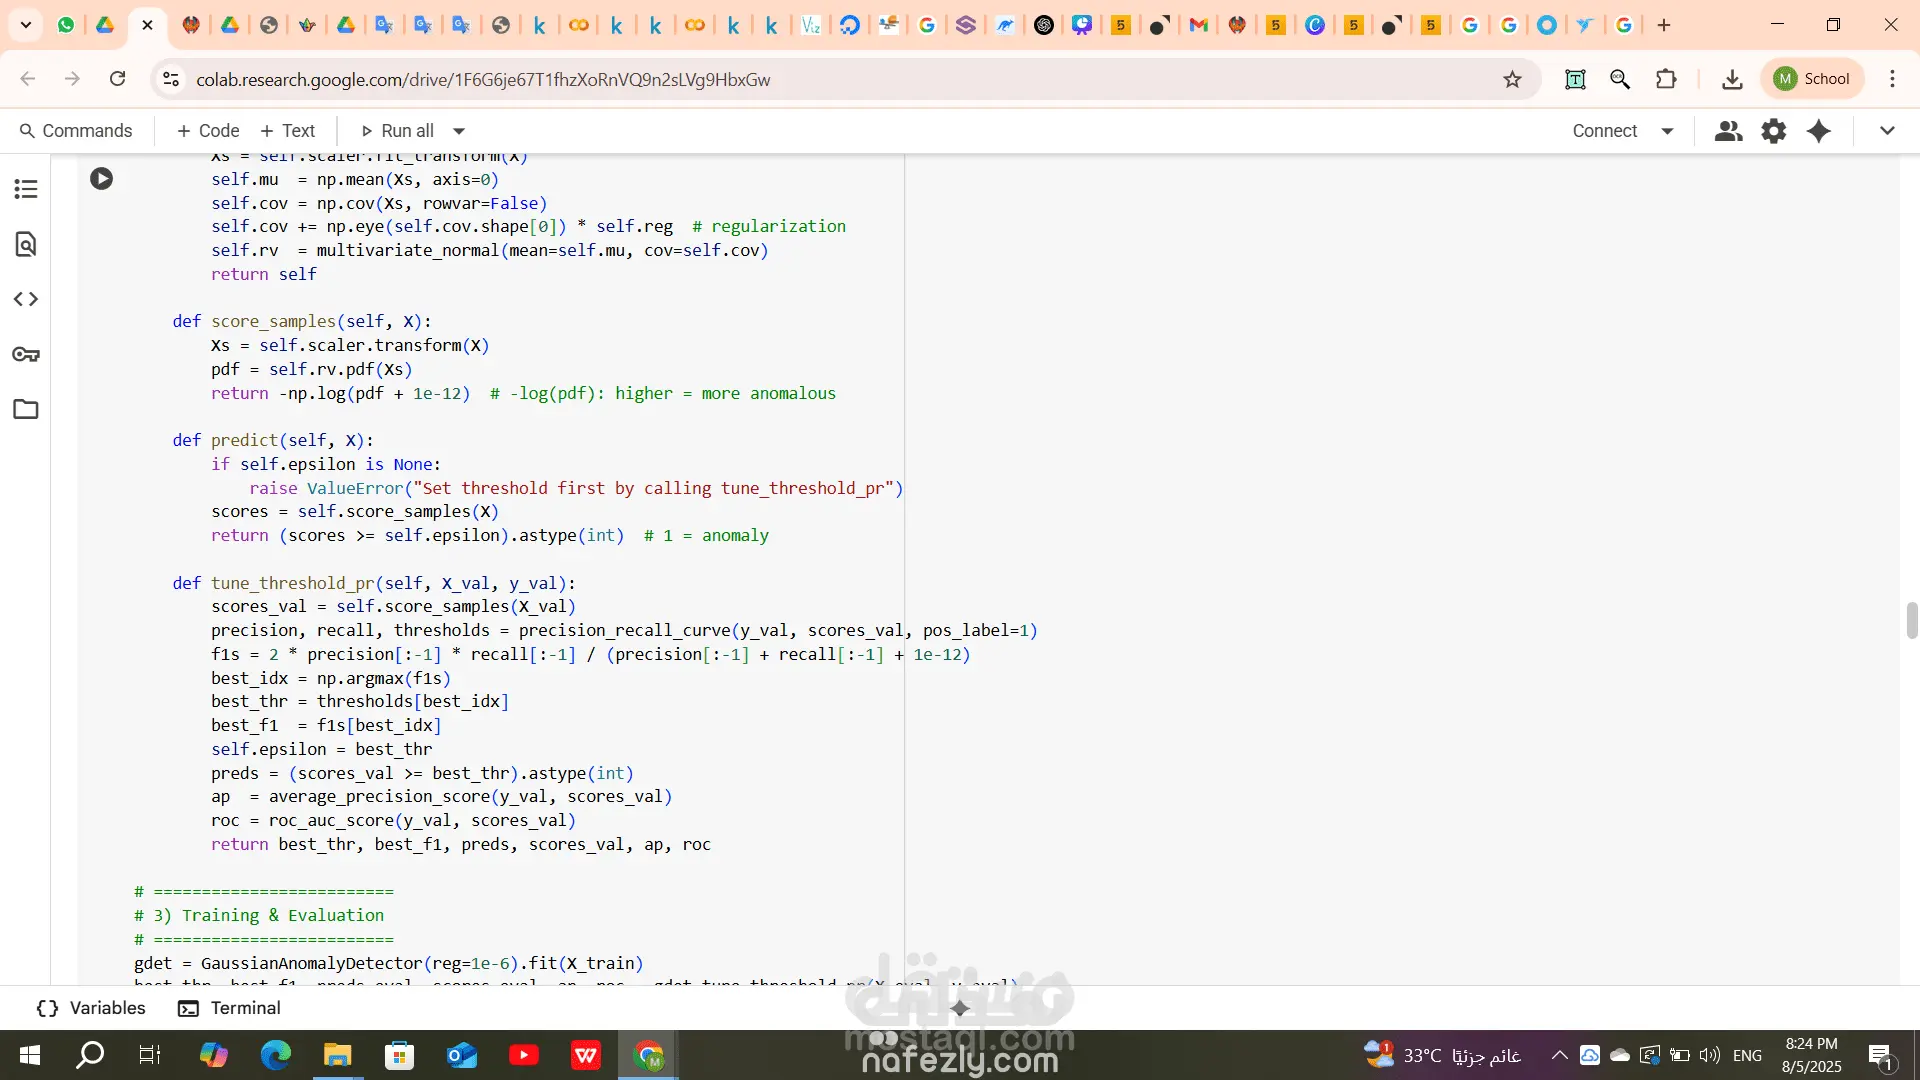Viewport: 1920px width, 1080px height.
Task: Open the Secrets key icon
Action: pos(26,354)
